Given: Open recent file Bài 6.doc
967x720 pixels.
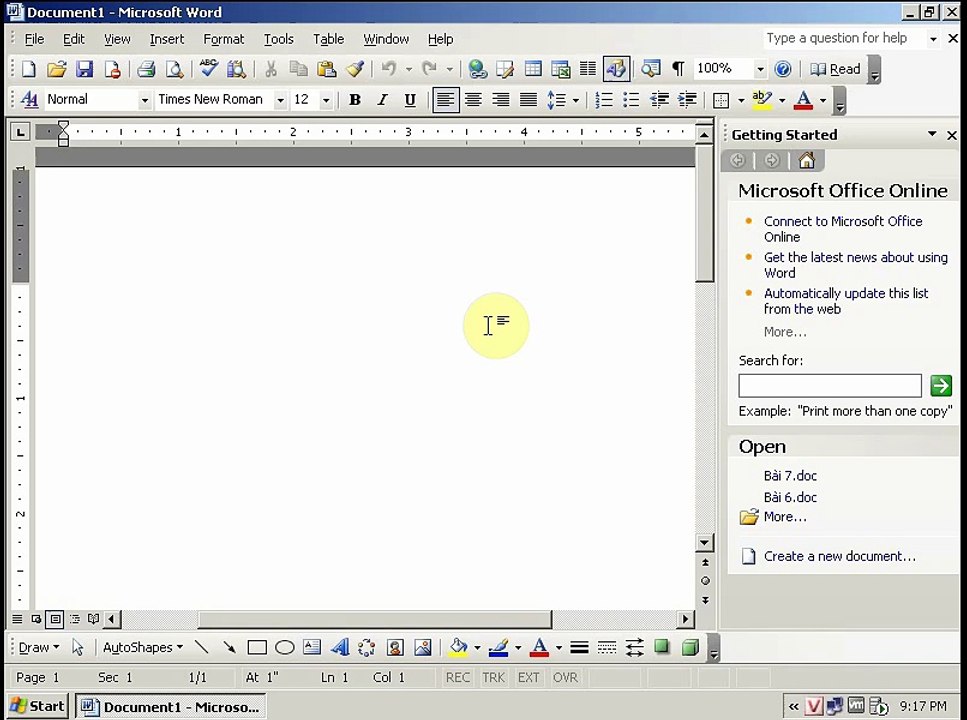Looking at the screenshot, I should (x=790, y=497).
